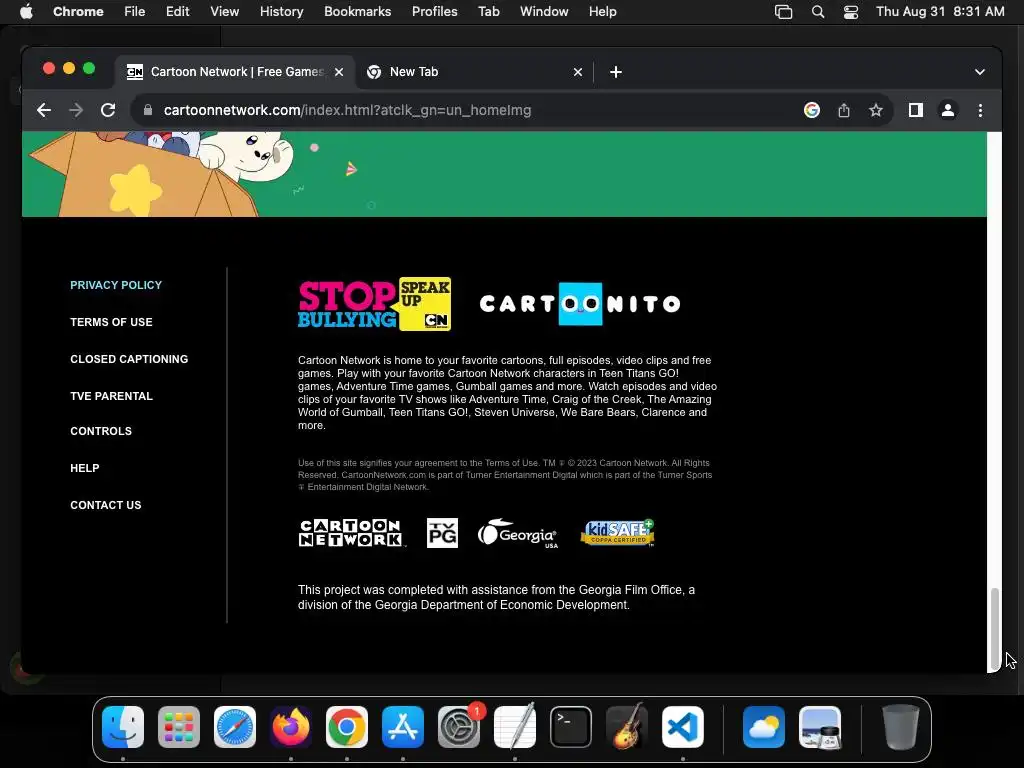This screenshot has width=1024, height=768.
Task: Open the Bookmarks menu
Action: (x=358, y=12)
